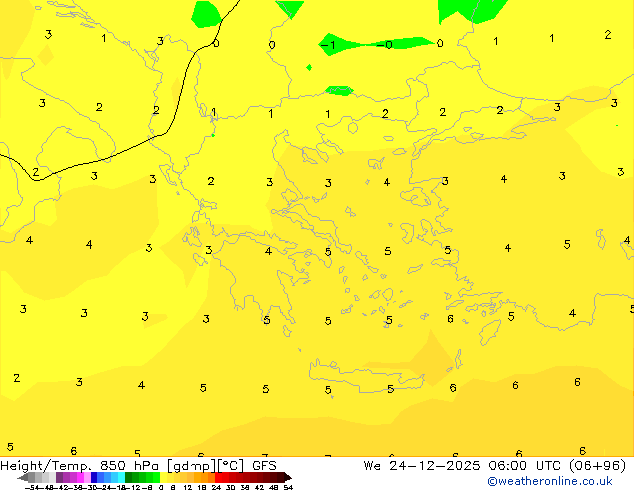
Task: Click the gray left arrow end of legend
Action: (x=23, y=477)
